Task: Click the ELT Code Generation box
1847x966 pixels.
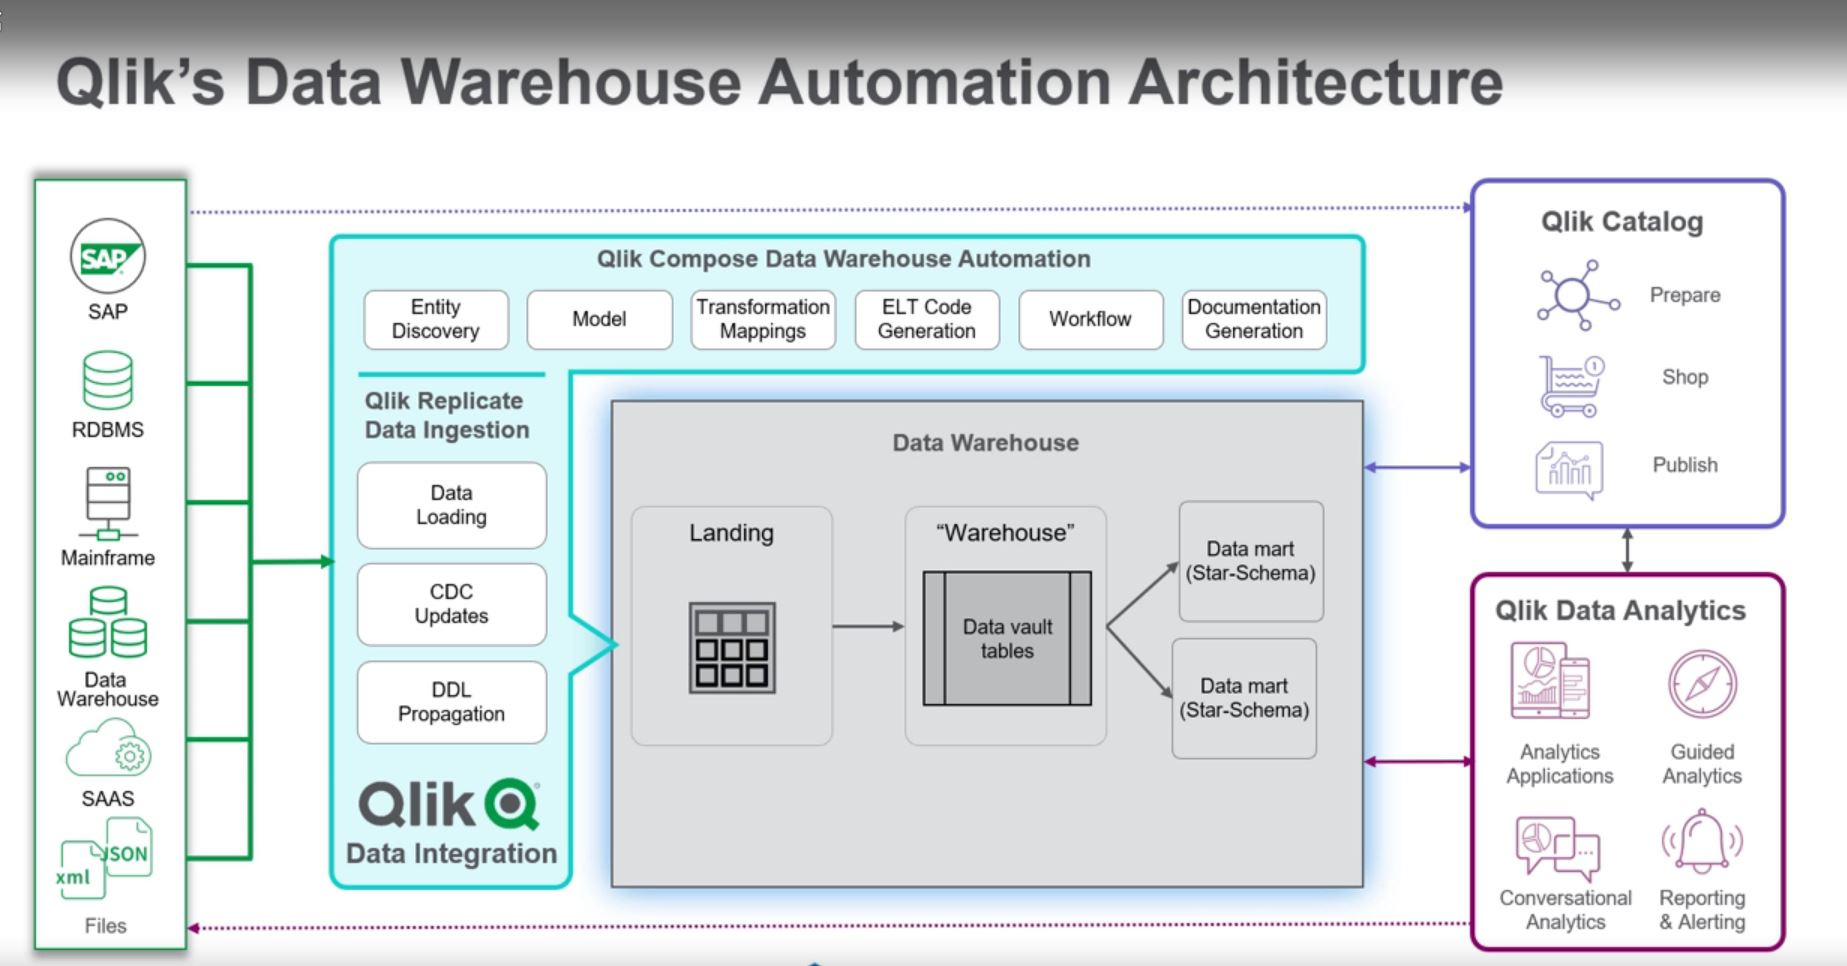Action: (x=927, y=319)
